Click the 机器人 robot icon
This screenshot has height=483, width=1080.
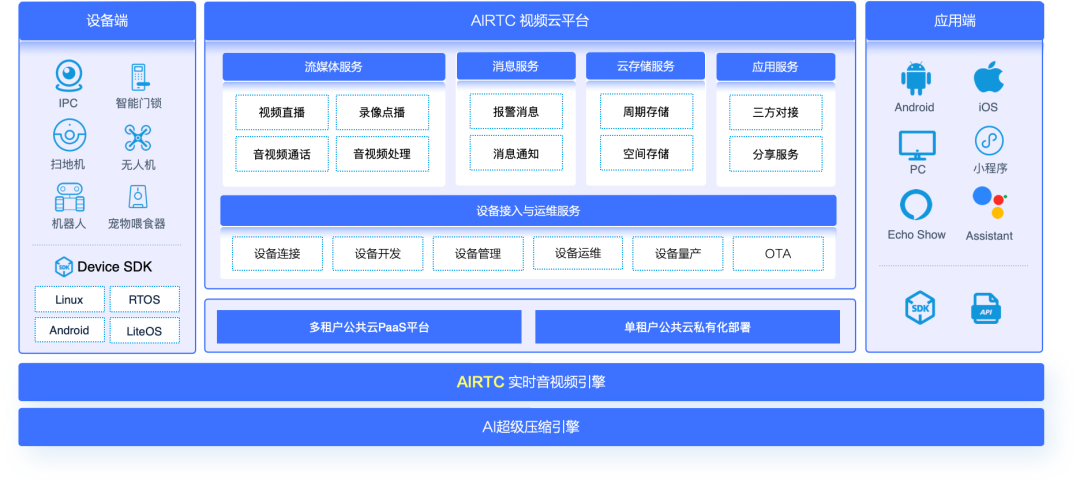point(70,197)
